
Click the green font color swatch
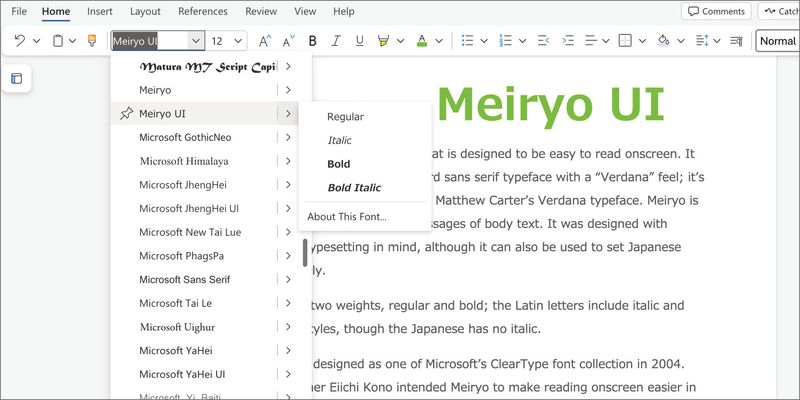pyautogui.click(x=421, y=41)
